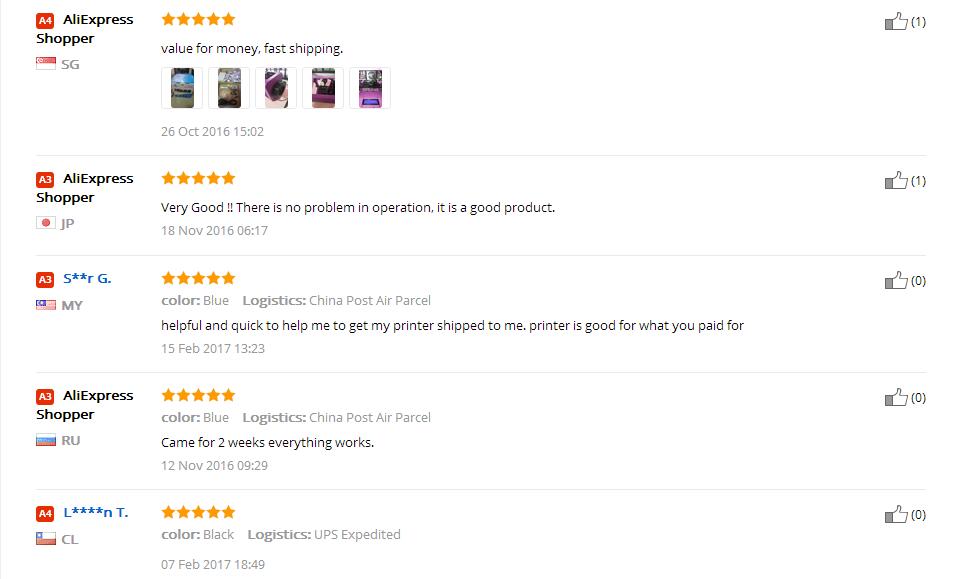Like L****n T.'s review from Chile
The image size is (960, 579).
tap(896, 514)
